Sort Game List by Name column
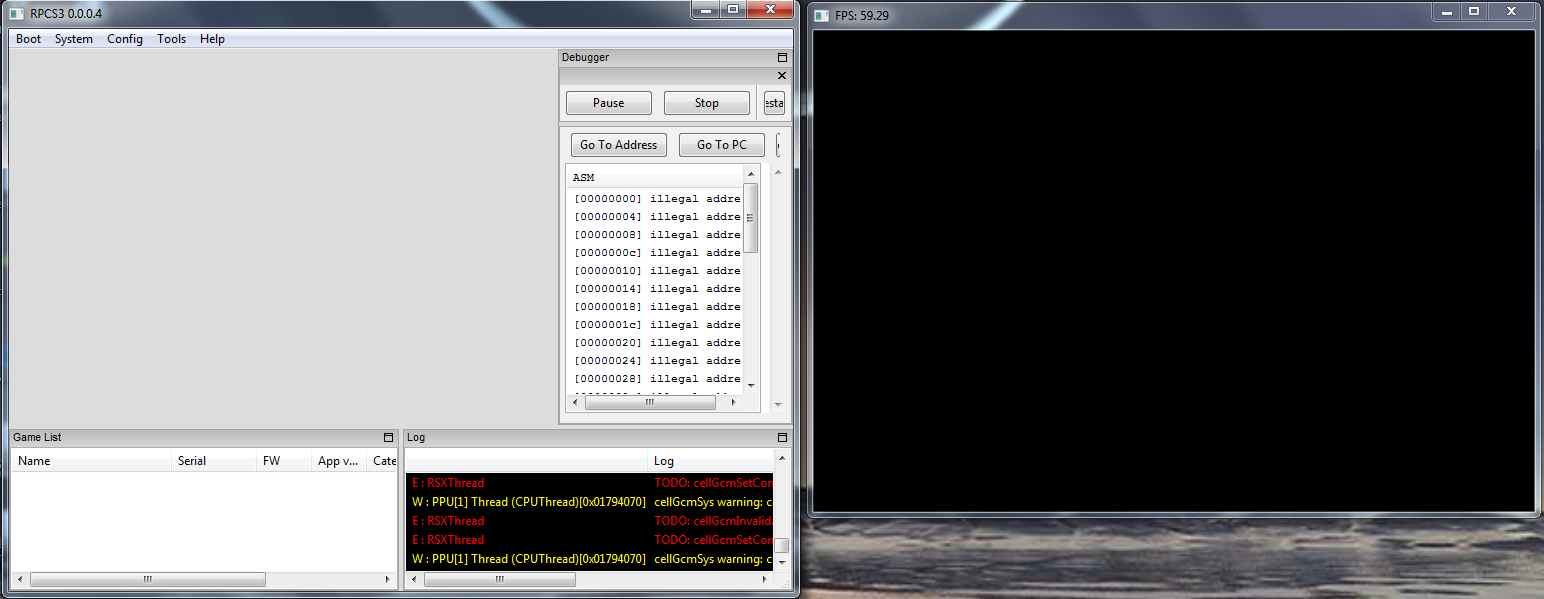Screen dimensions: 1544x599 tap(92, 461)
